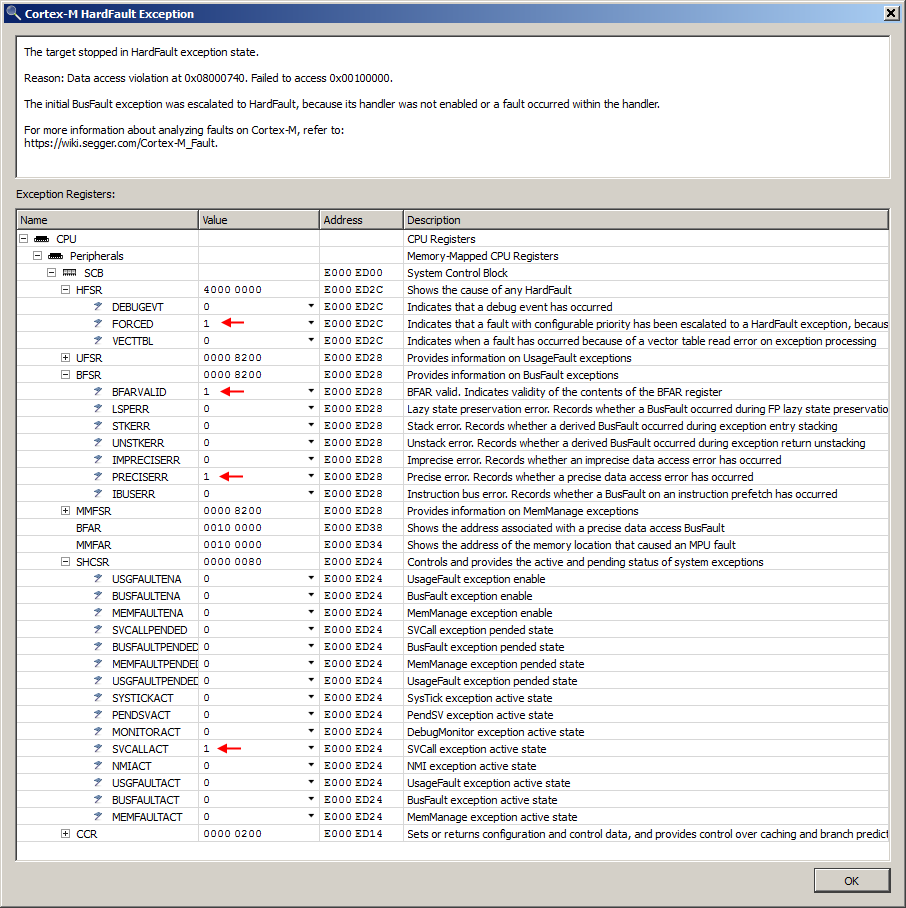906x908 pixels.
Task: Click the magnifier icon in the title bar
Action: tap(12, 13)
